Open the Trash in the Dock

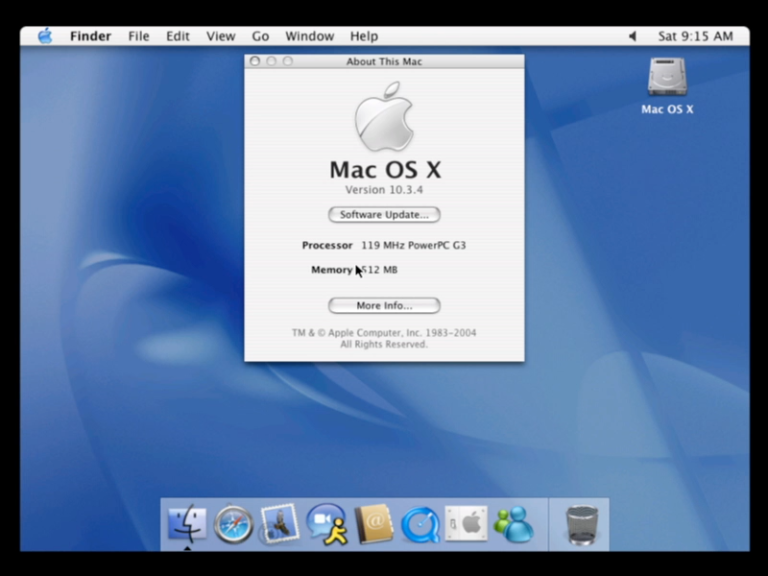(x=581, y=525)
